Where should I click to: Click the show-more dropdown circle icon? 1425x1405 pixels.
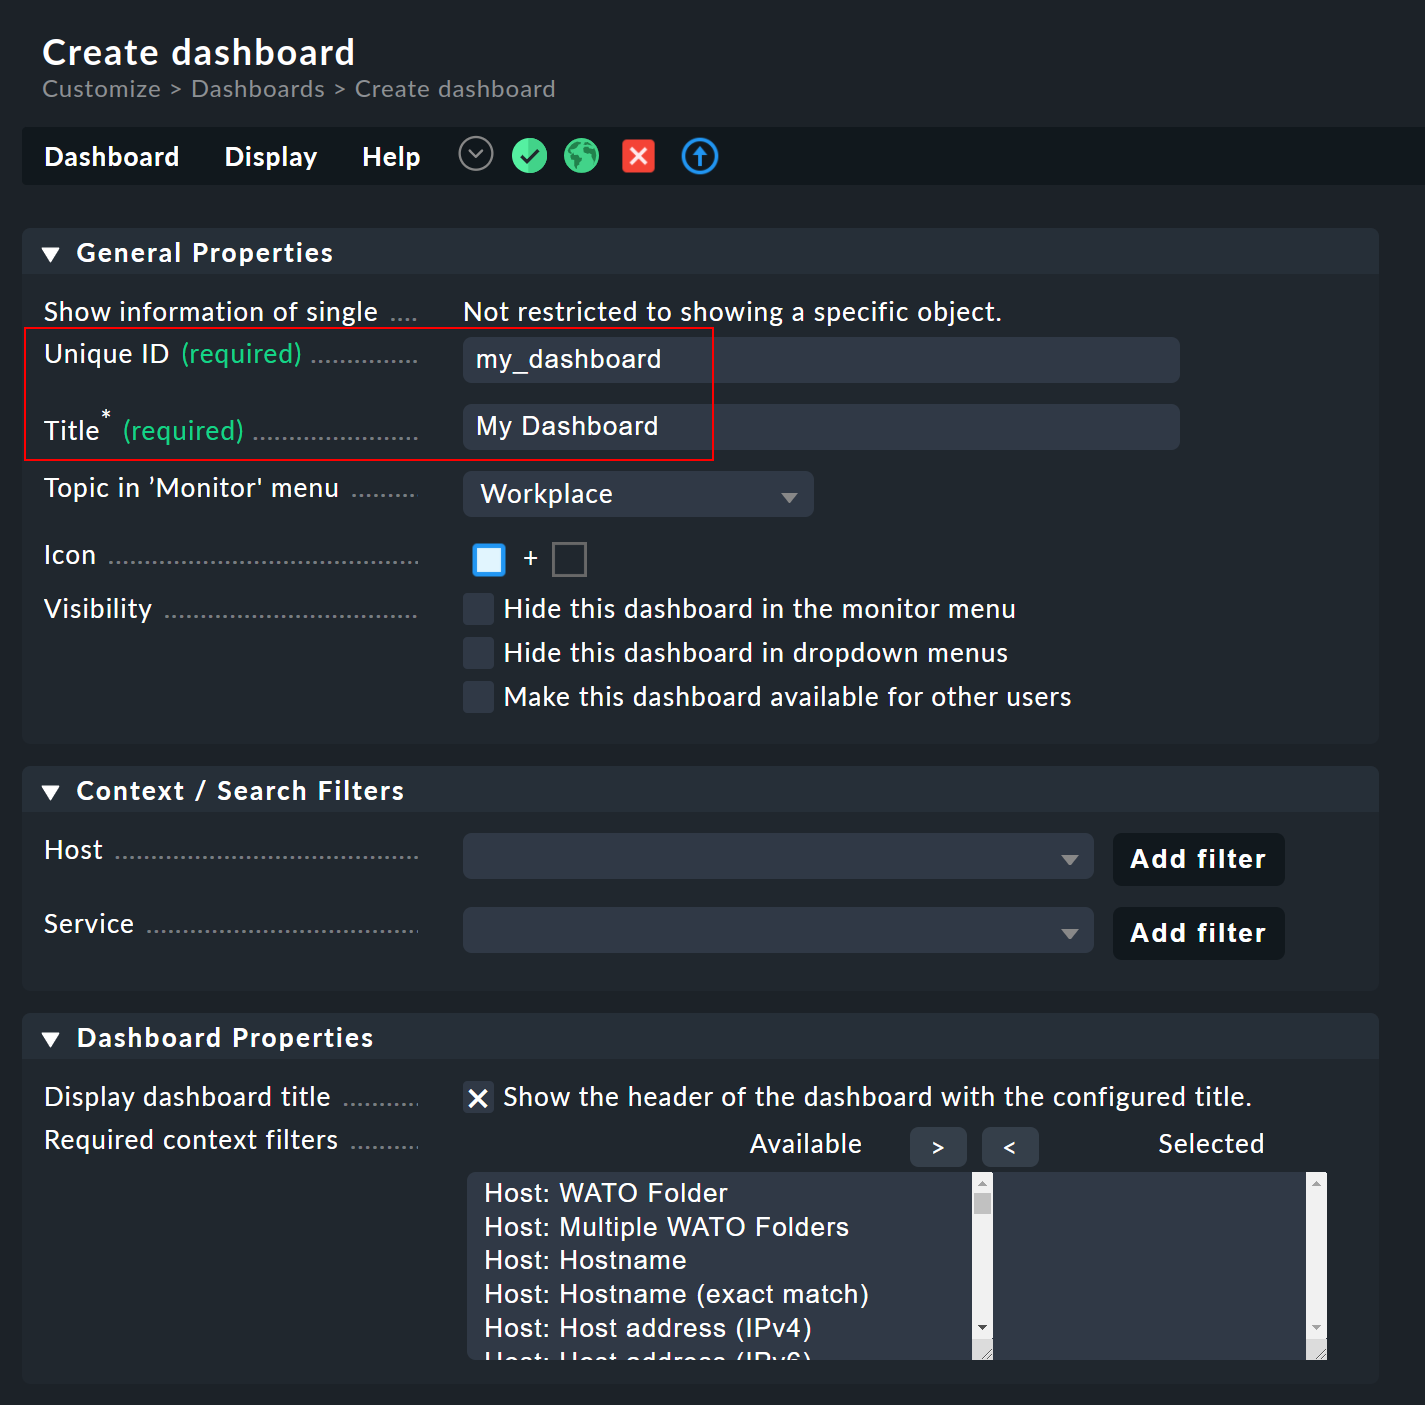point(476,155)
